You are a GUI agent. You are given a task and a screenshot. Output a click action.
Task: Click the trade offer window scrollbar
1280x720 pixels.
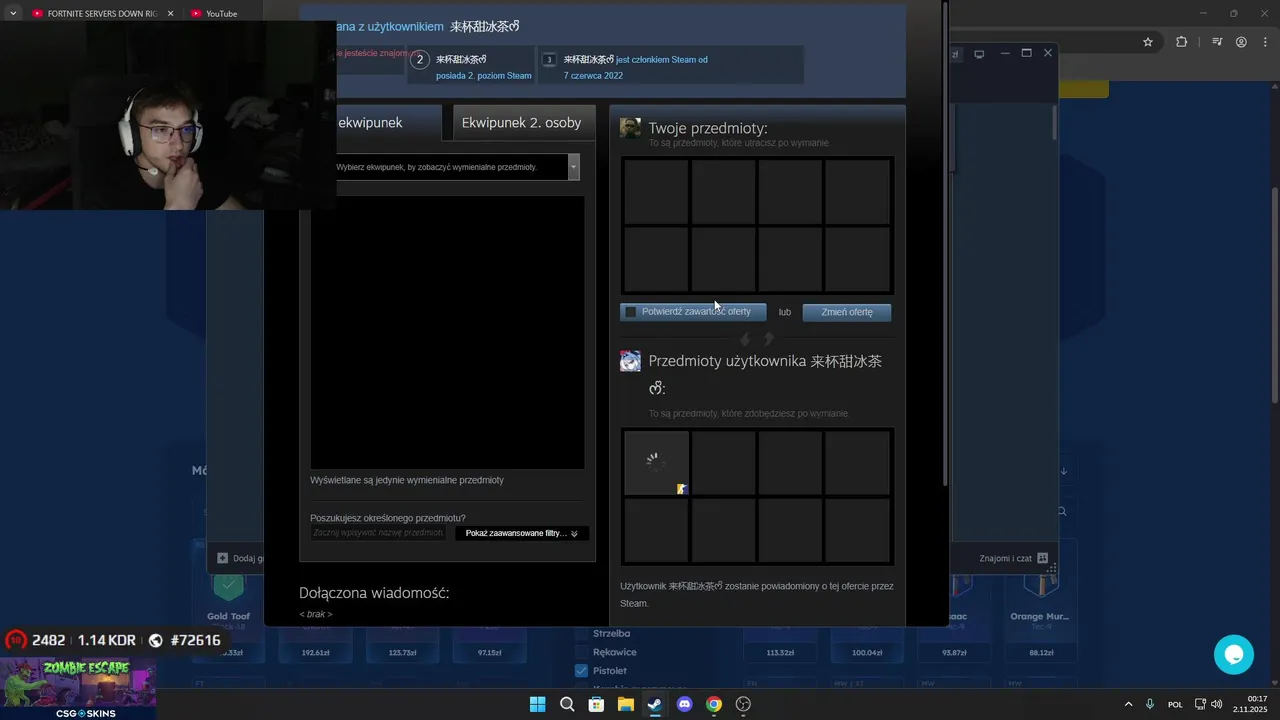click(x=944, y=243)
